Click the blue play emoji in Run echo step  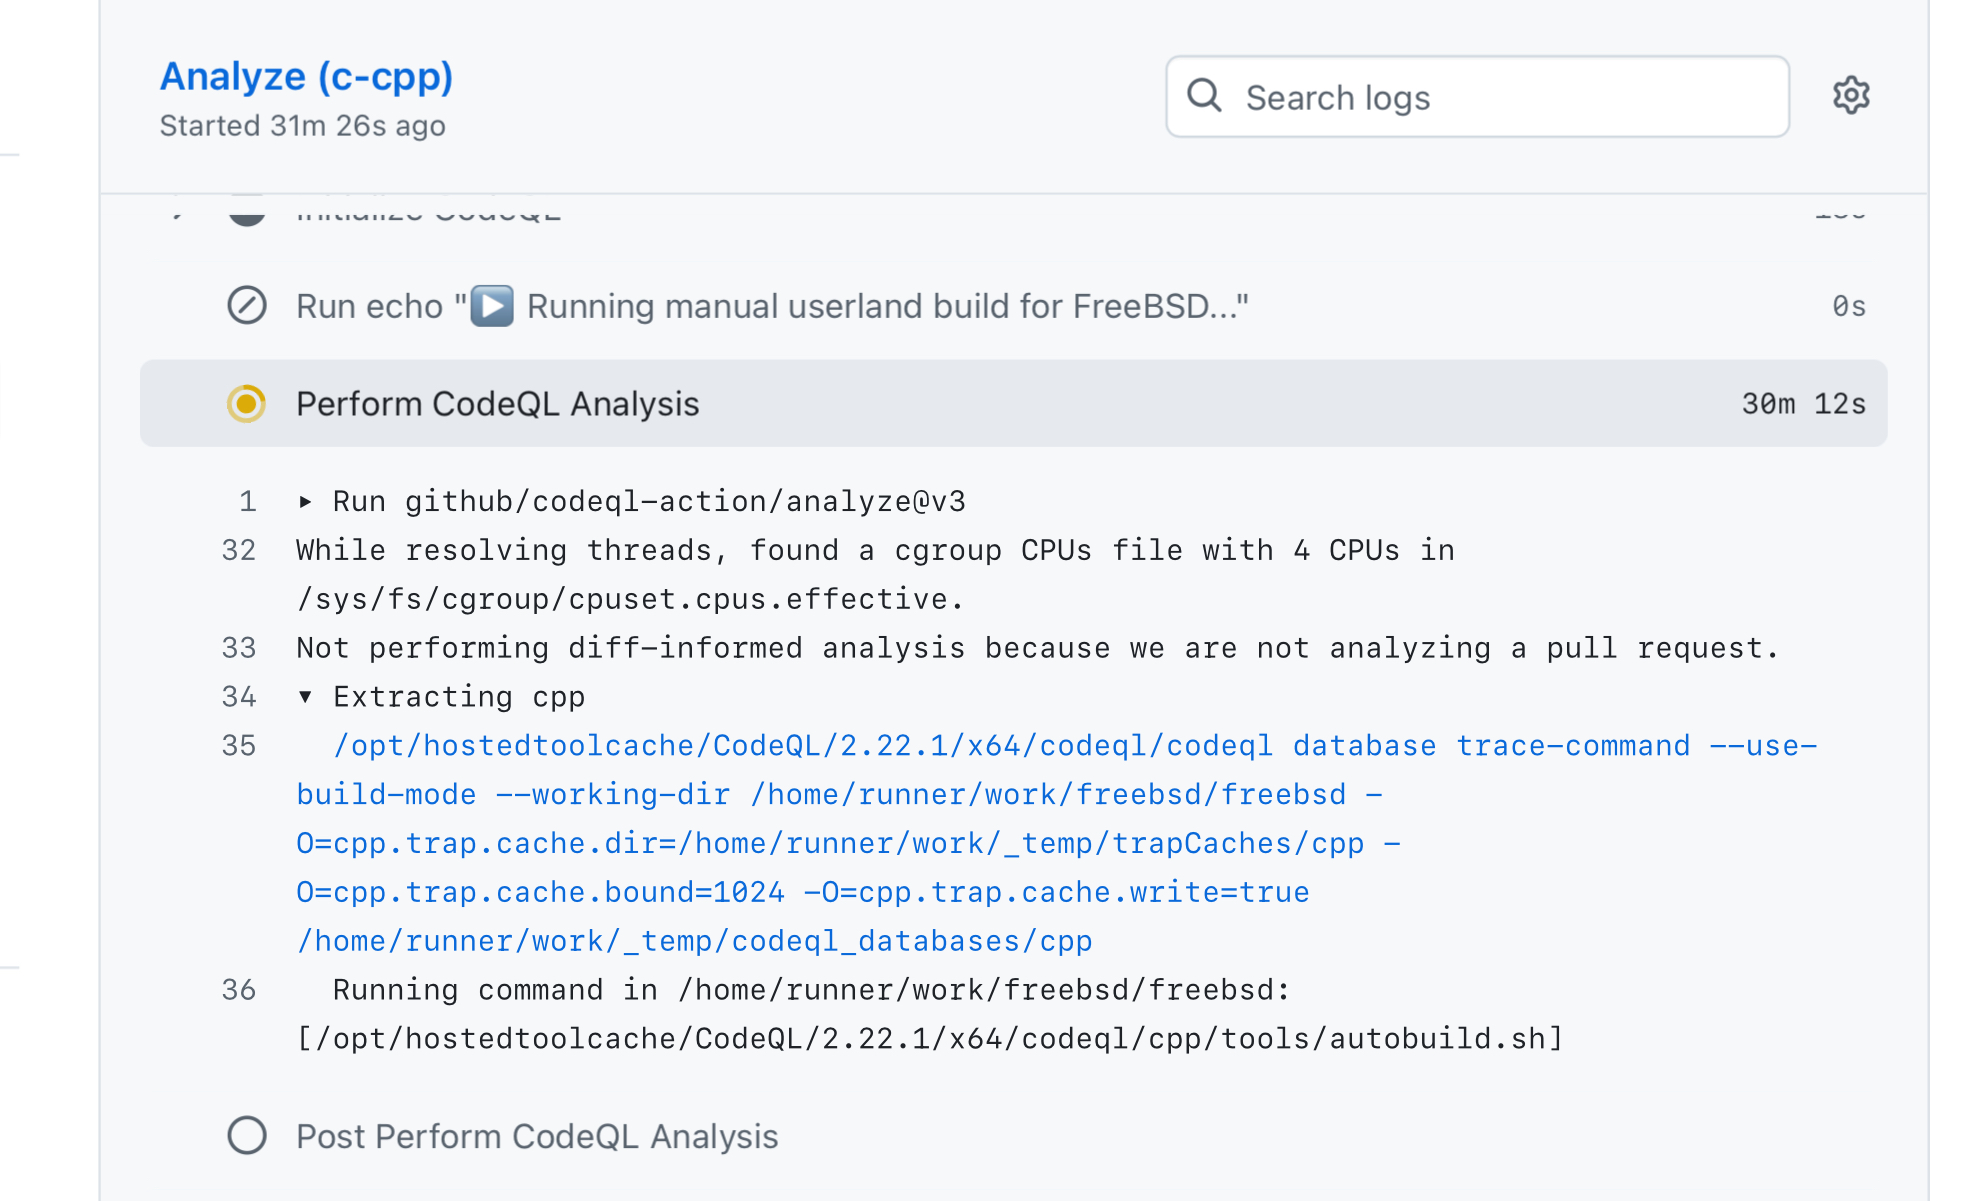(x=492, y=306)
